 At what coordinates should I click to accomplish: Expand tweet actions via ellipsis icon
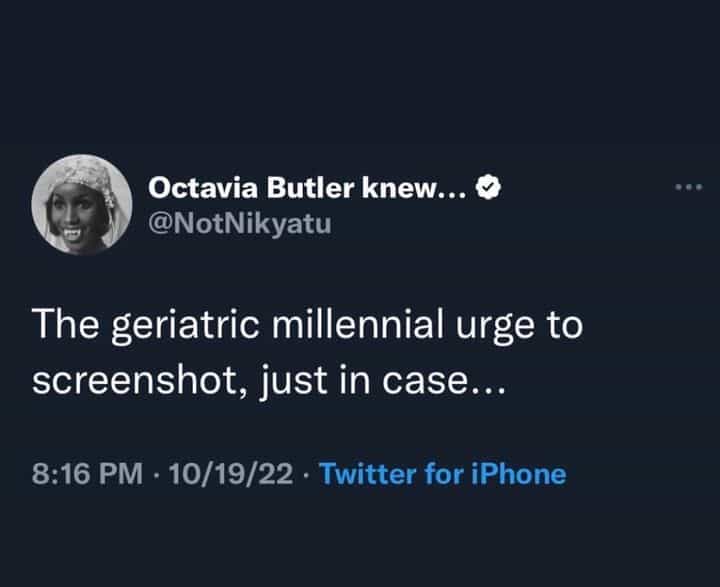pyautogui.click(x=690, y=187)
